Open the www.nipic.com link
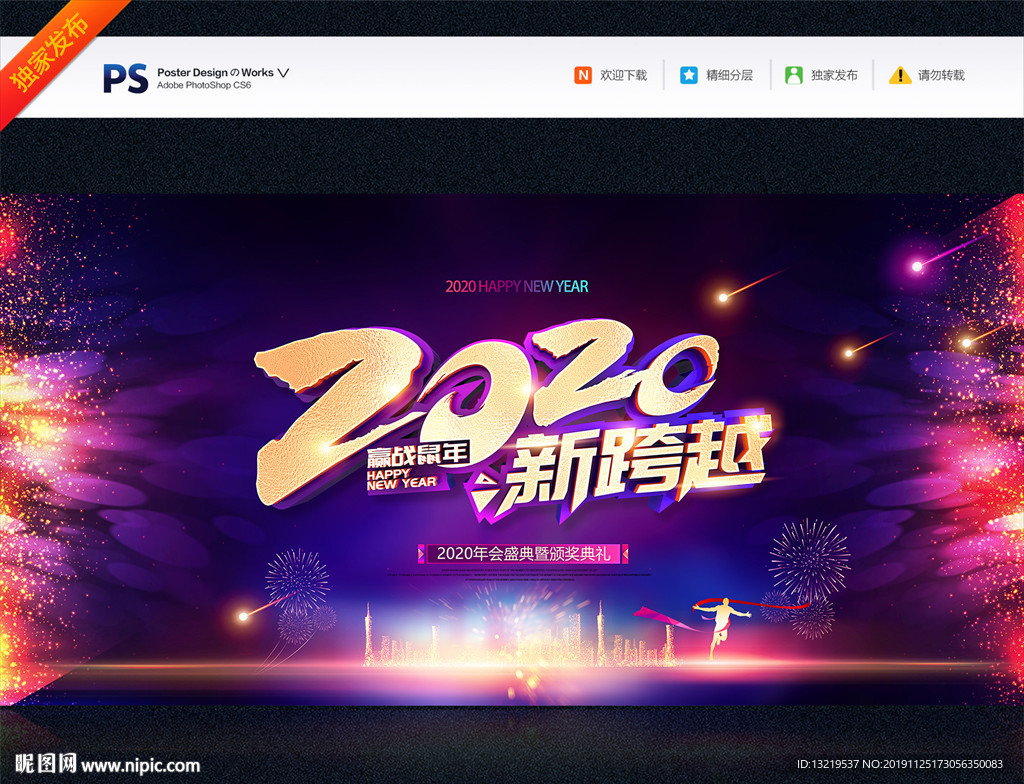This screenshot has height=784, width=1024. 140,765
